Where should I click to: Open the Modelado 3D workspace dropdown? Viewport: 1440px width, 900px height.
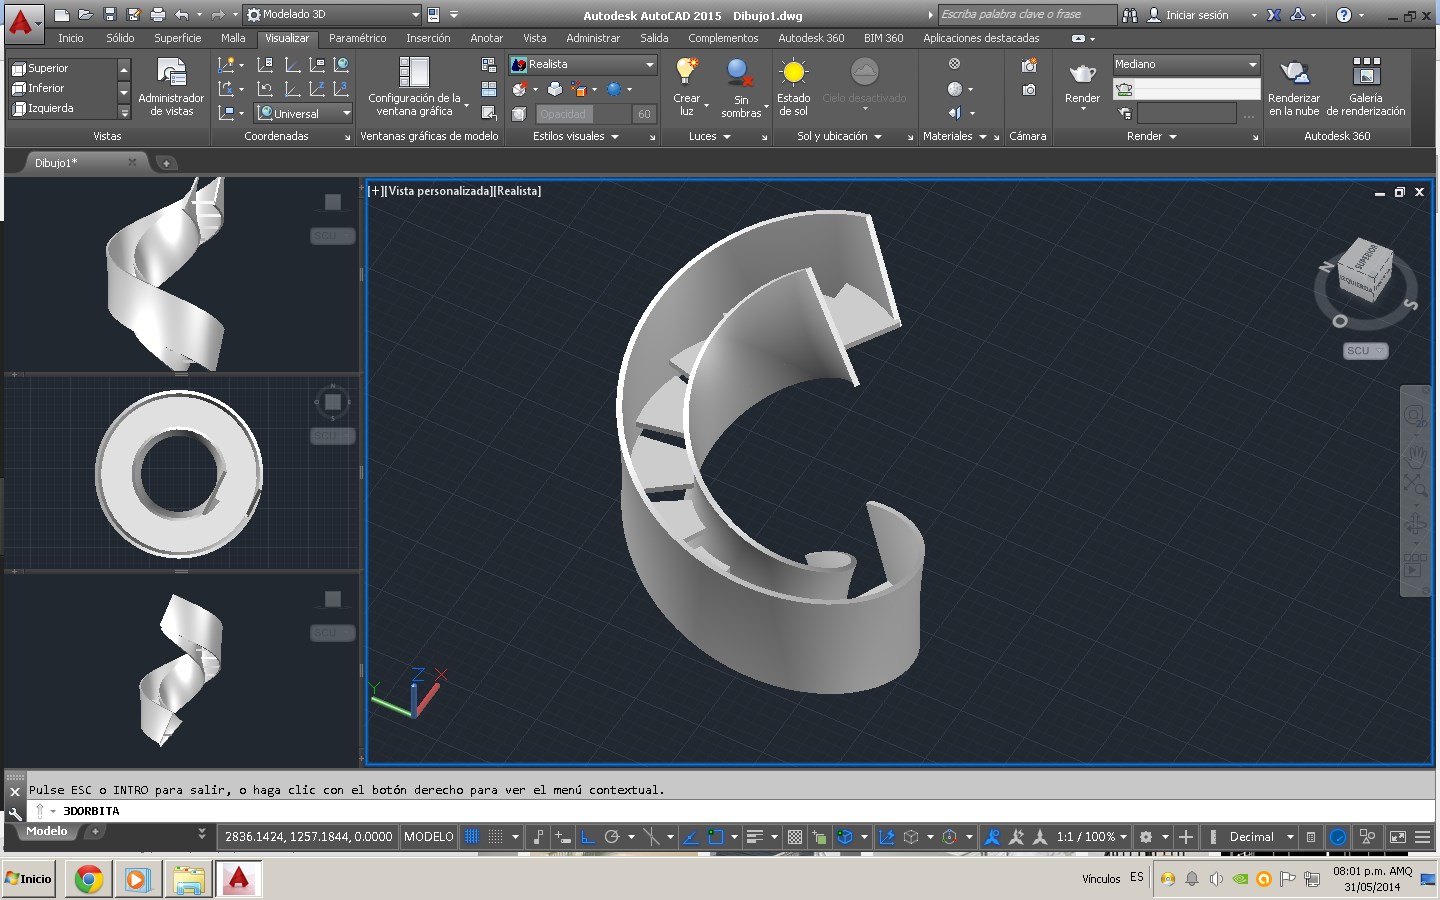pyautogui.click(x=415, y=15)
